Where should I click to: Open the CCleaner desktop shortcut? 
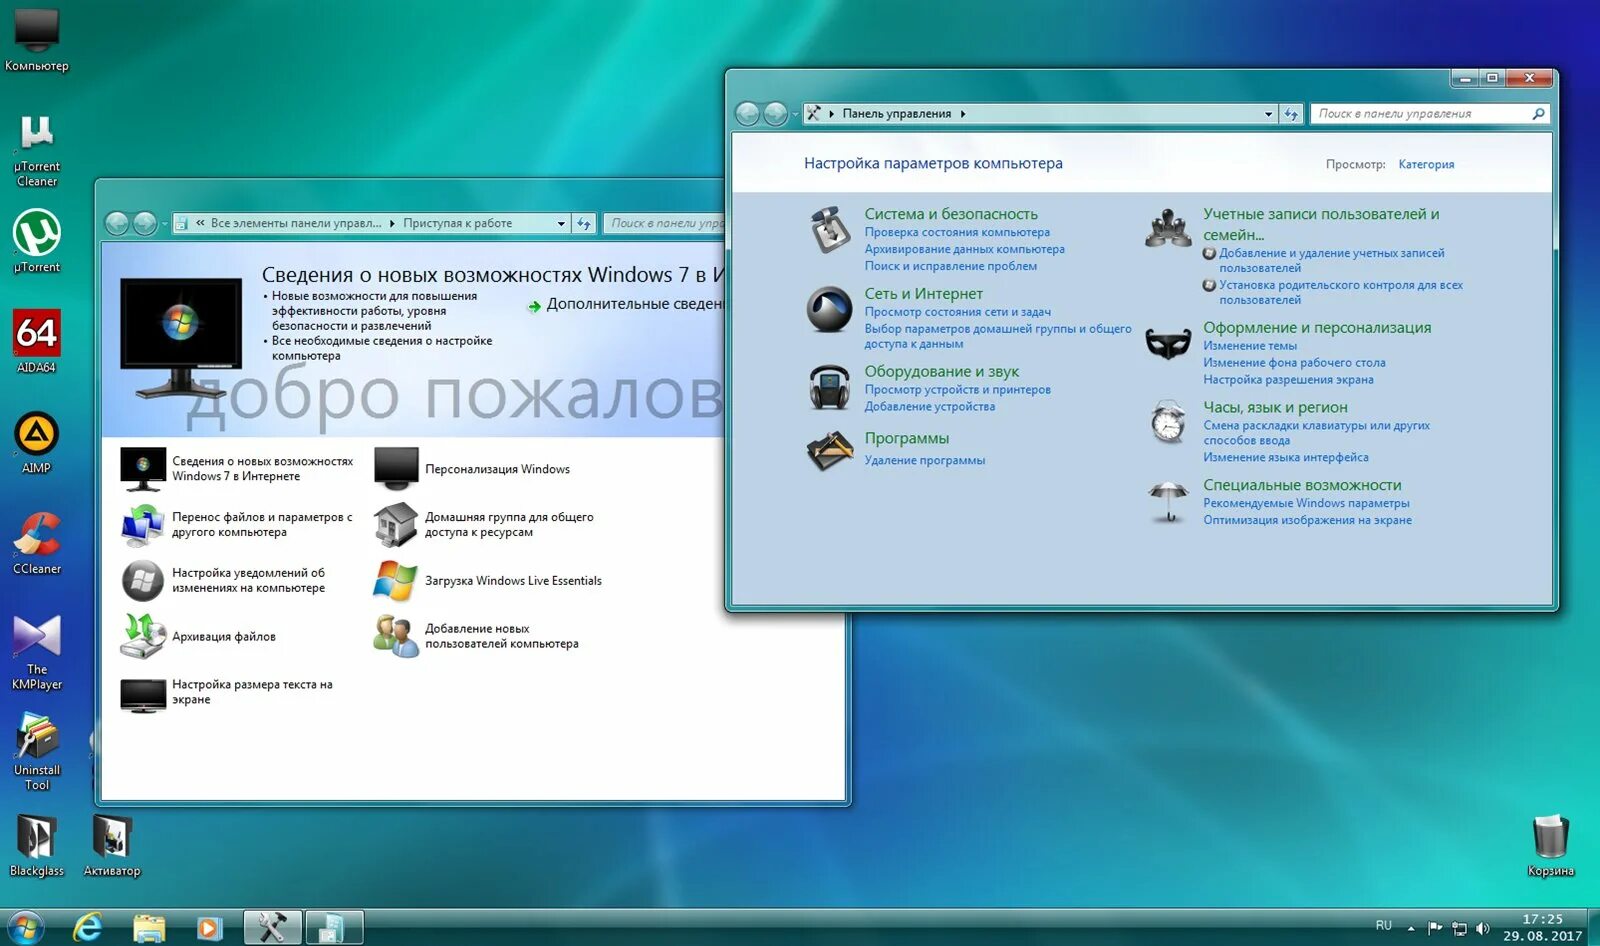click(x=37, y=543)
